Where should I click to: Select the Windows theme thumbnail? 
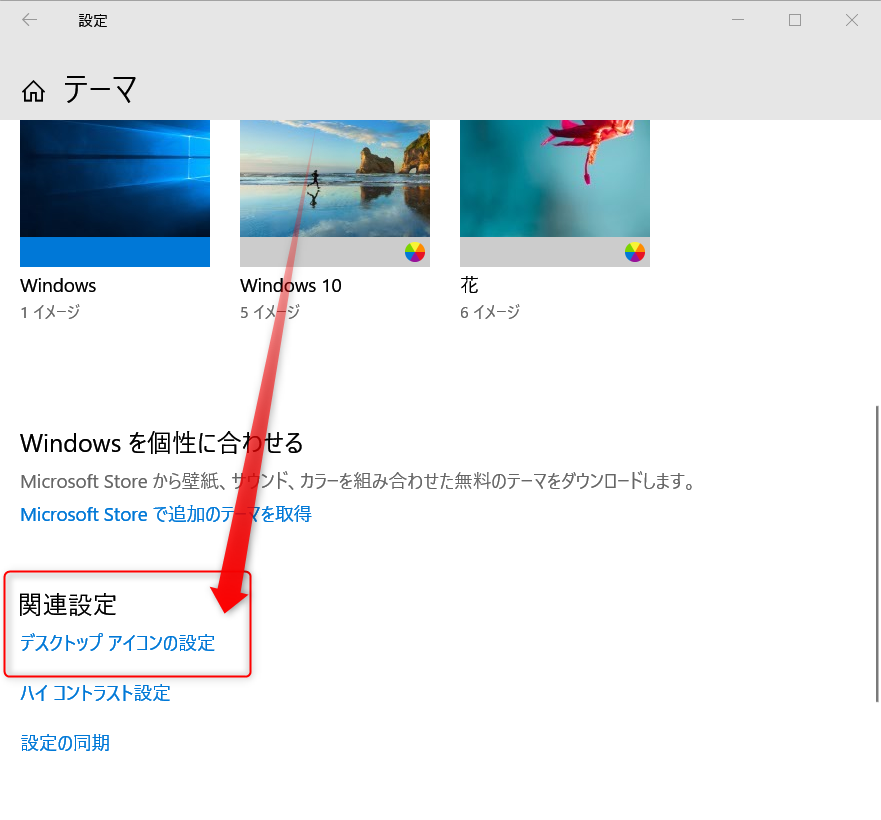tap(115, 193)
